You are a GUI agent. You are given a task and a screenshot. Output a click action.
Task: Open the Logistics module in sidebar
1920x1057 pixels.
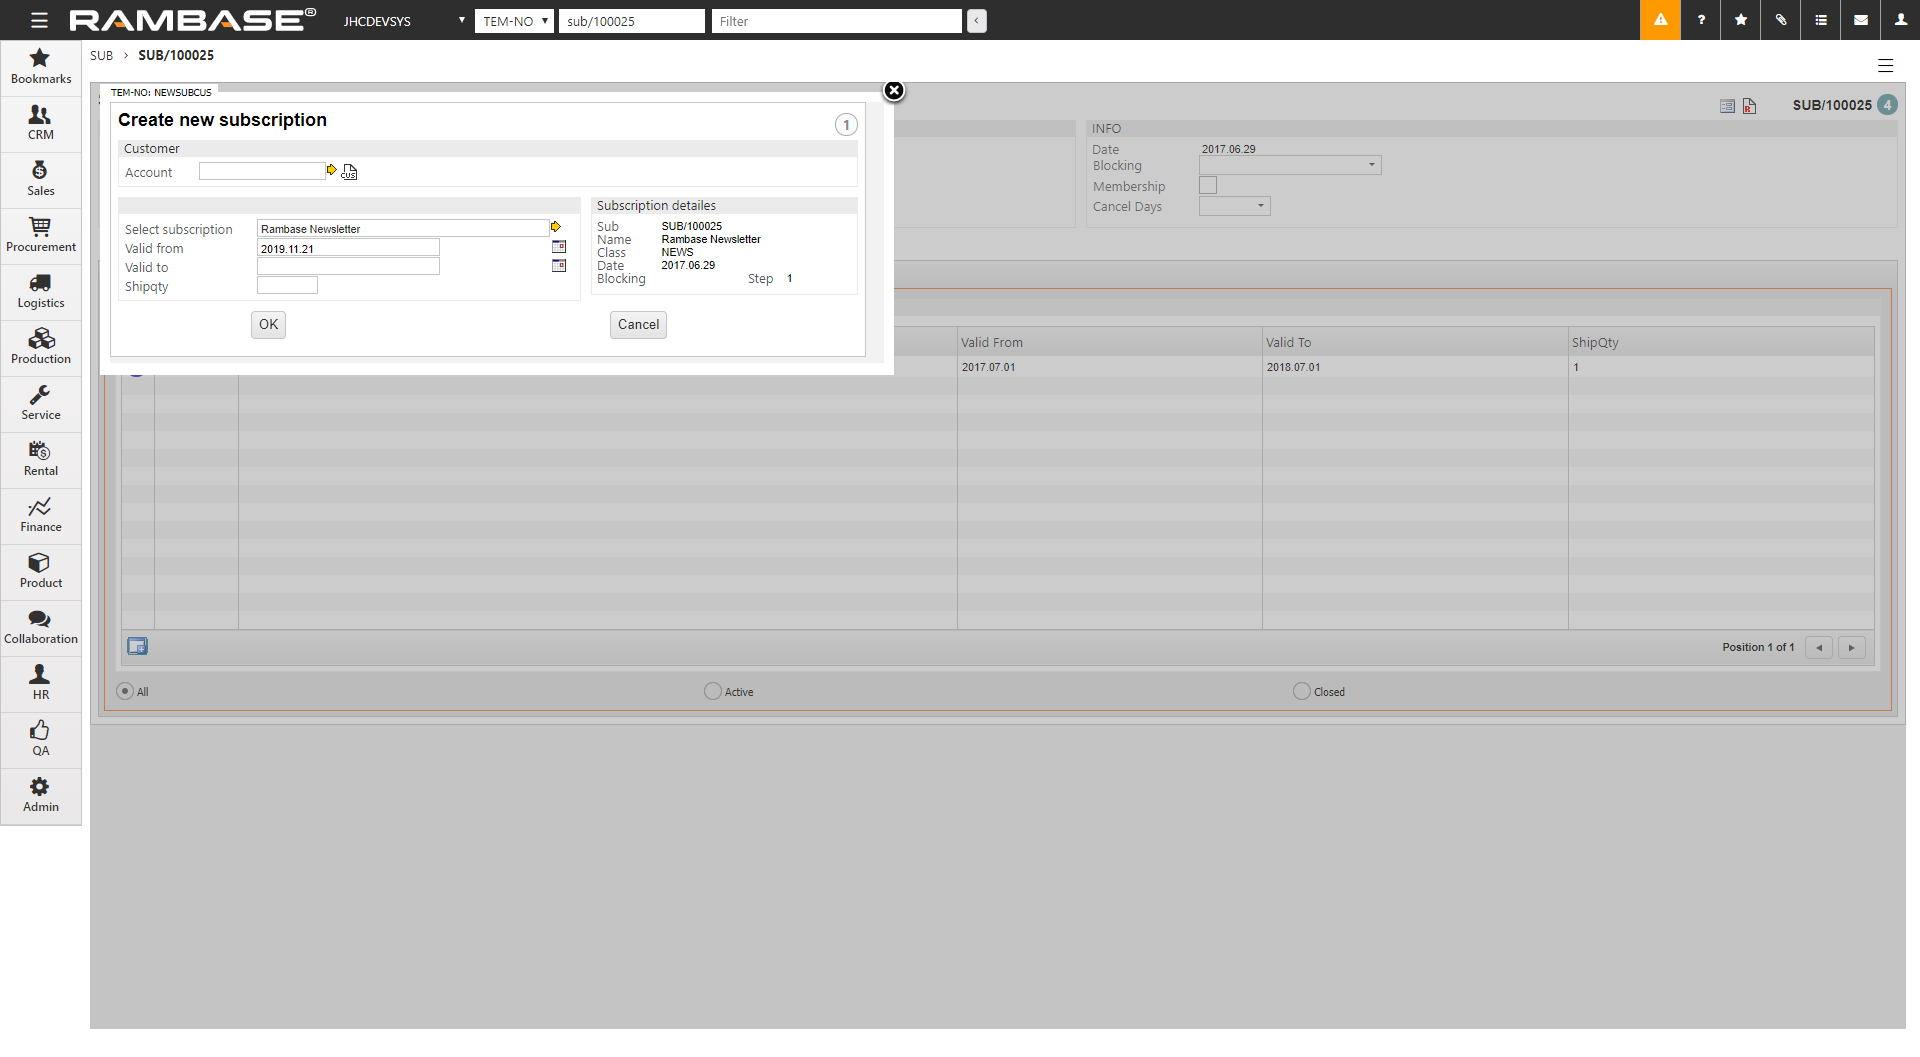tap(41, 291)
